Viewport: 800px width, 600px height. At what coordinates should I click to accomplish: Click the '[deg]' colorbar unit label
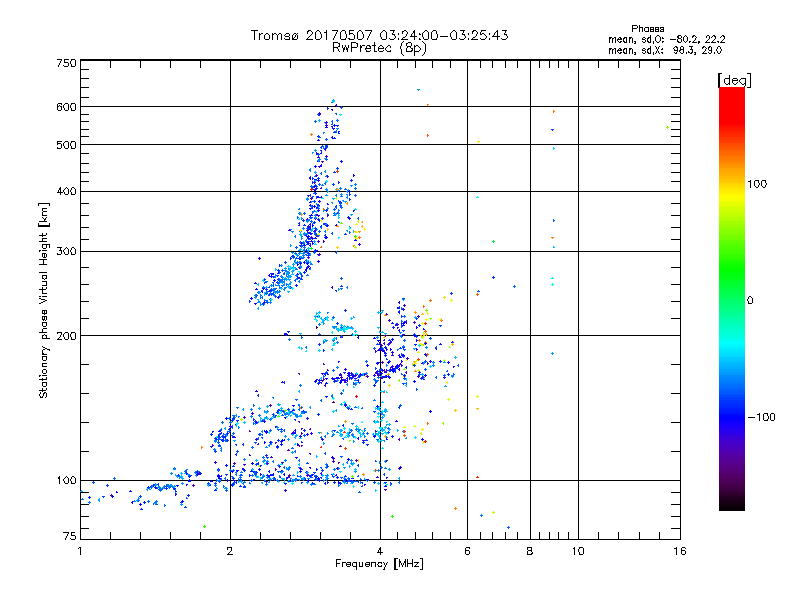(734, 80)
